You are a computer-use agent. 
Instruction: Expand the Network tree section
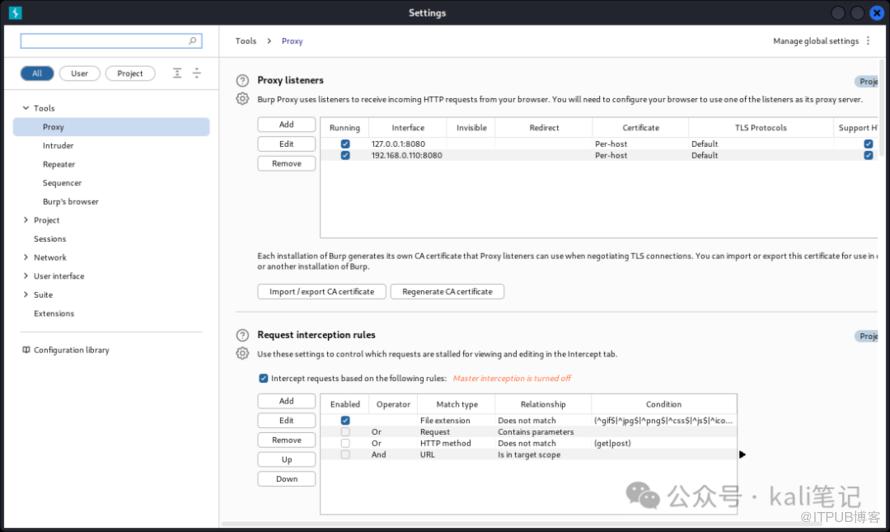[25, 257]
